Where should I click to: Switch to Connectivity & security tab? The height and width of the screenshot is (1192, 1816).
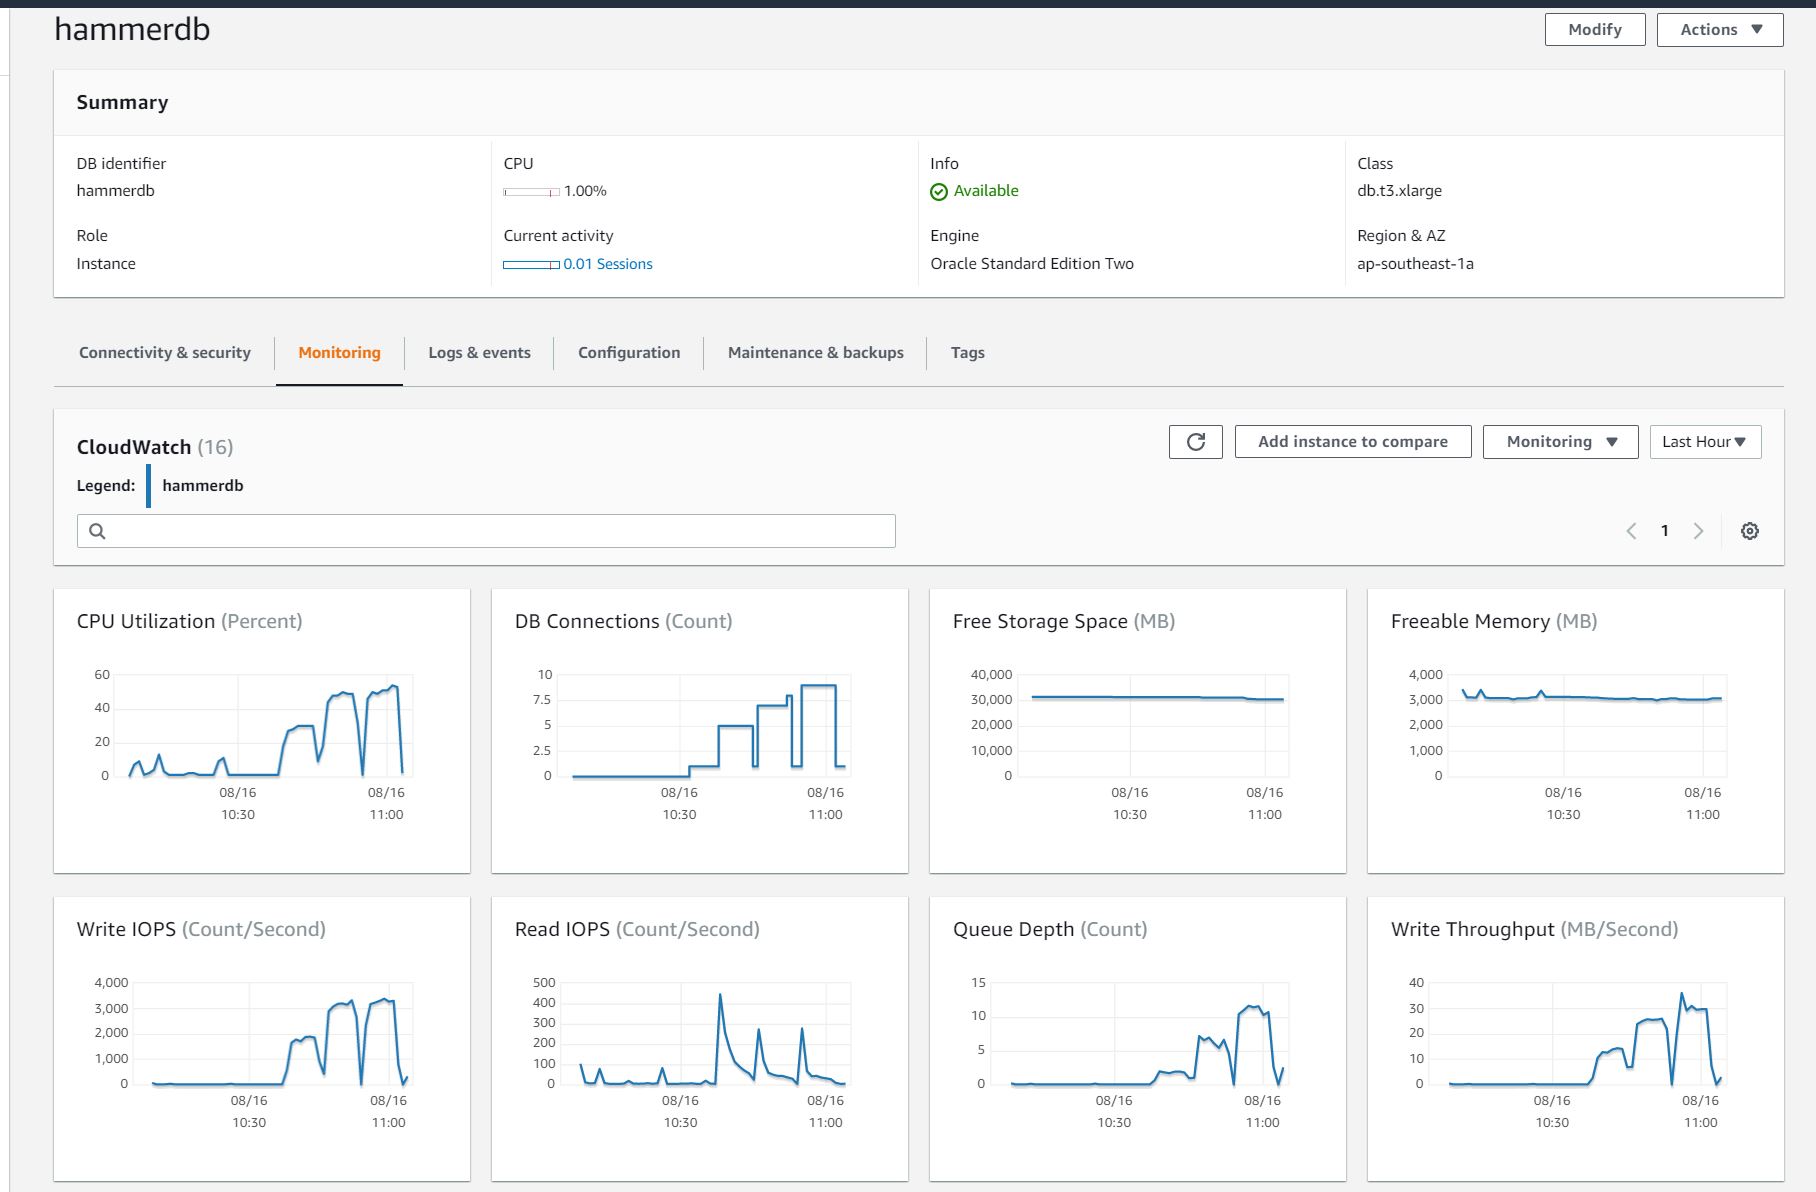(165, 353)
